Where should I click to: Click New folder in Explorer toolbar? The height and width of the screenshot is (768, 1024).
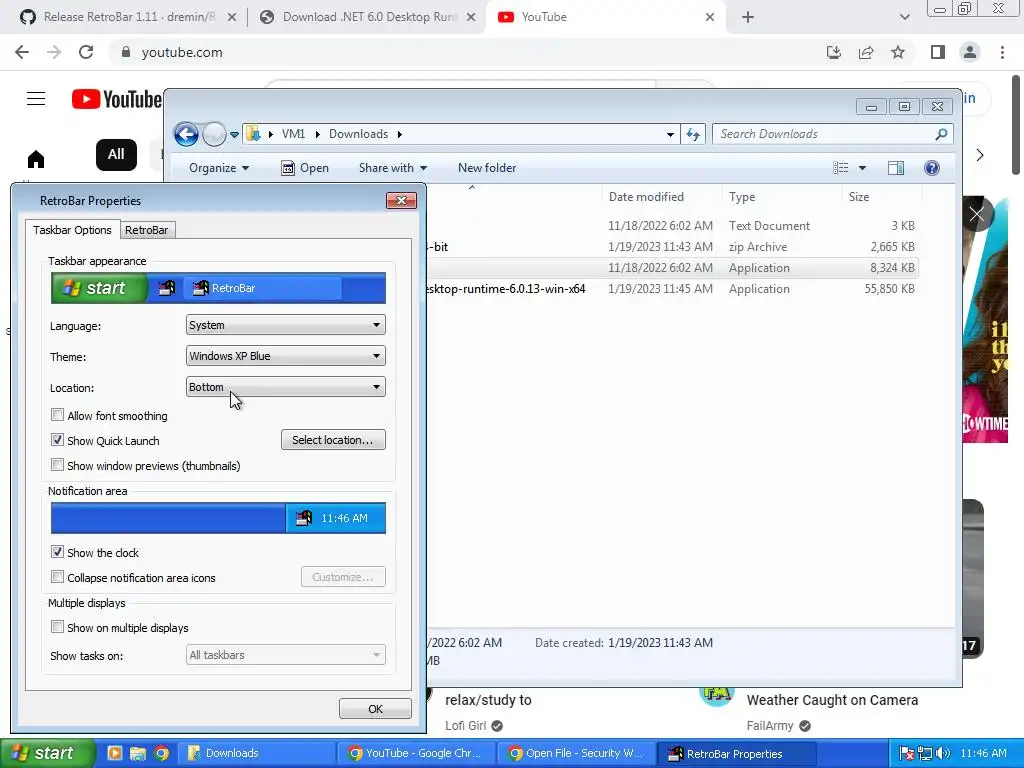[487, 168]
